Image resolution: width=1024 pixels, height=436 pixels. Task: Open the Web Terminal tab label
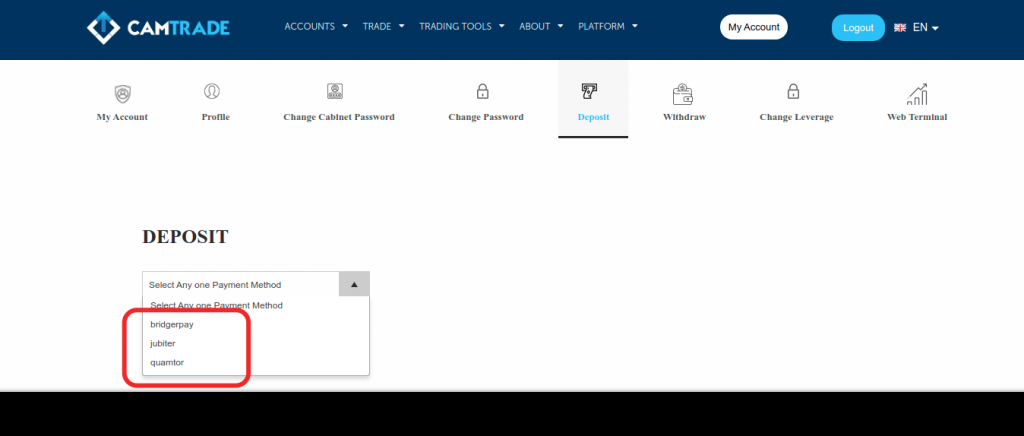(x=917, y=117)
